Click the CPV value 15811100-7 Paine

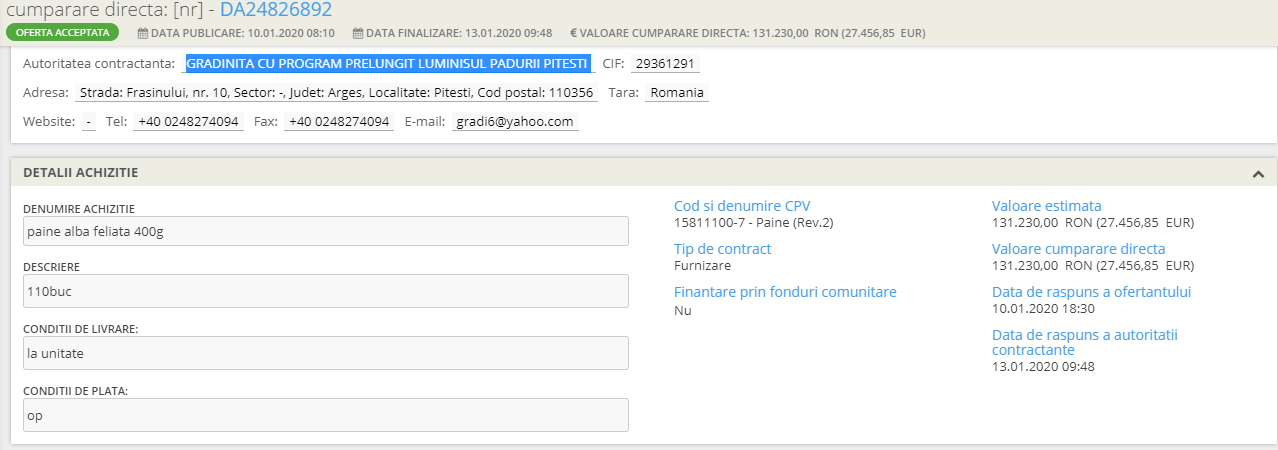(754, 223)
